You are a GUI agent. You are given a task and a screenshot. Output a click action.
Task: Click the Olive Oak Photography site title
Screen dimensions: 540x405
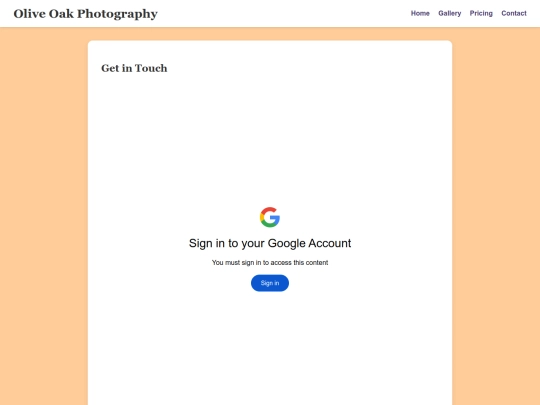[85, 14]
